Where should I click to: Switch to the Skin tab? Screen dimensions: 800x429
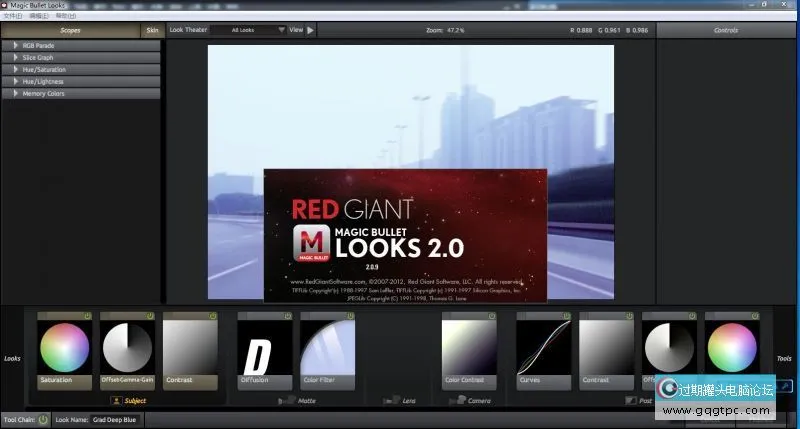coord(152,30)
